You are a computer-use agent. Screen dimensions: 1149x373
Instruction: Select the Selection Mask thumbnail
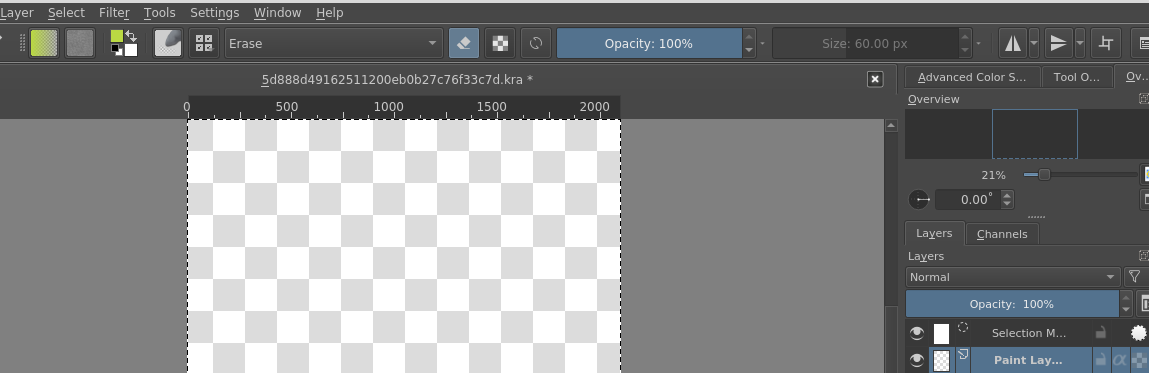pyautogui.click(x=942, y=333)
